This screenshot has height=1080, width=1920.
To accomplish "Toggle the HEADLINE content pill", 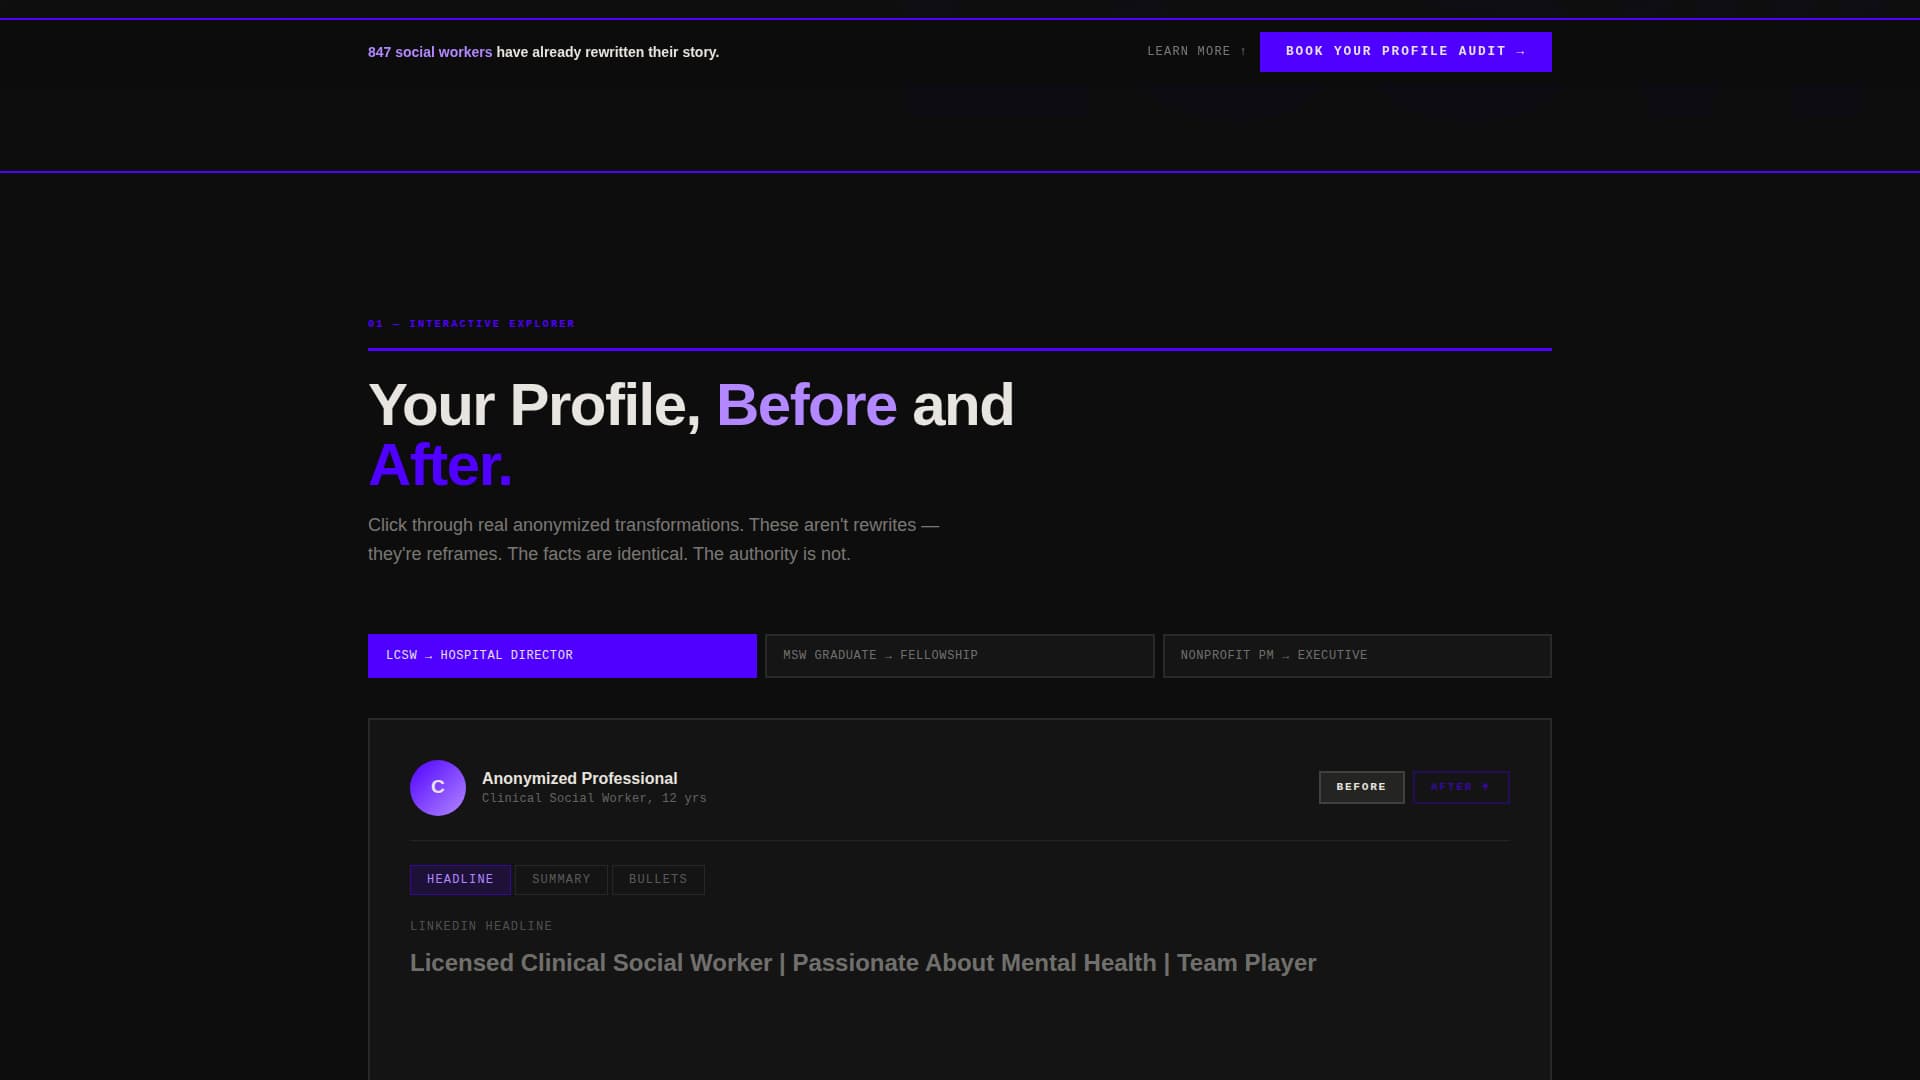I will click(x=459, y=879).
